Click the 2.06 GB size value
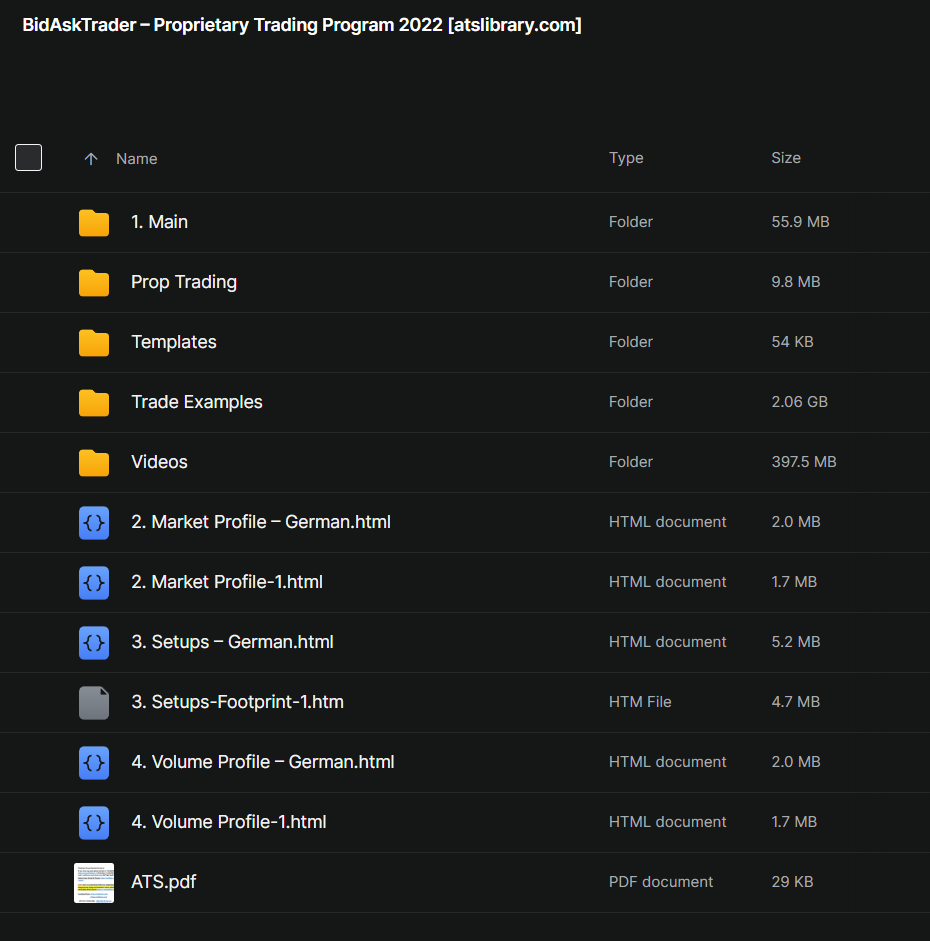Viewport: 930px width, 941px height. point(799,402)
